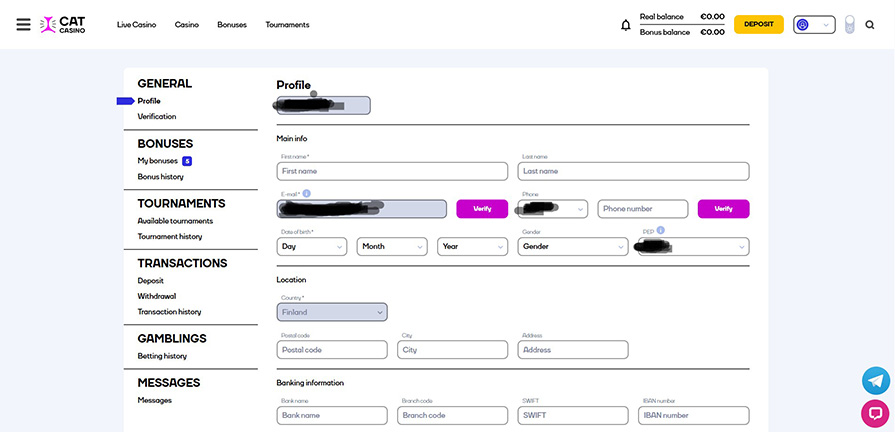895x432 pixels.
Task: Click the info icon beside E-mail
Action: 306,193
